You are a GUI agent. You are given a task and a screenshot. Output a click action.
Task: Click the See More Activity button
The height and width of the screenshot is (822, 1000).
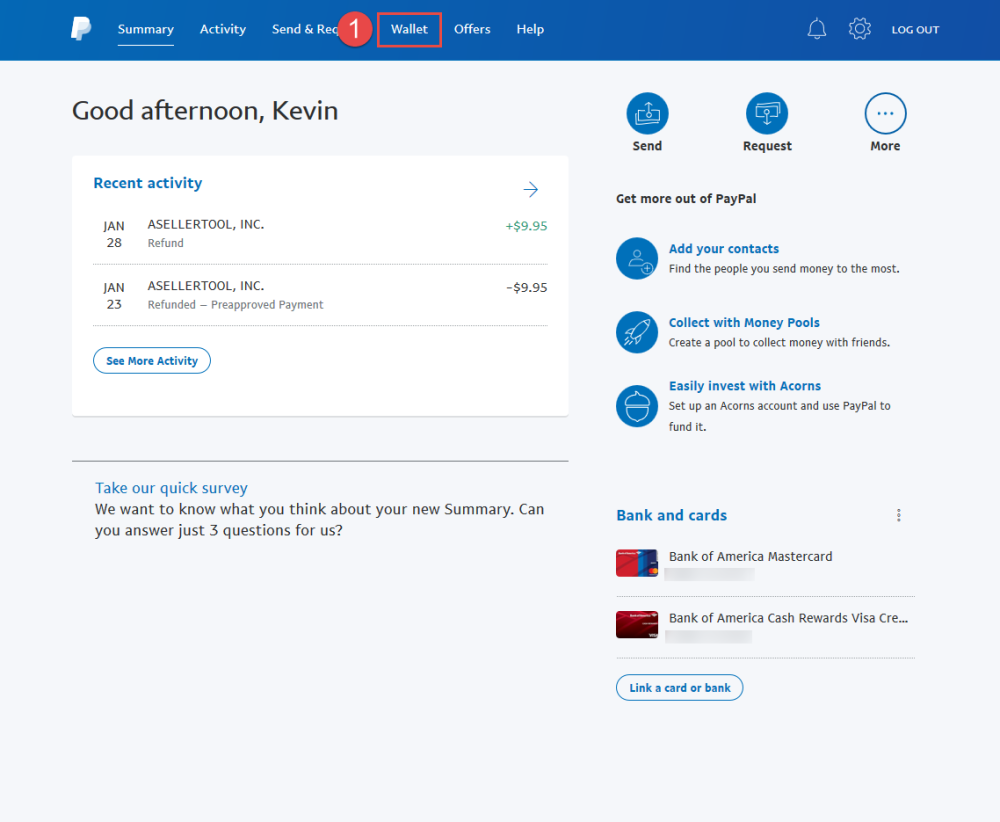coord(152,361)
